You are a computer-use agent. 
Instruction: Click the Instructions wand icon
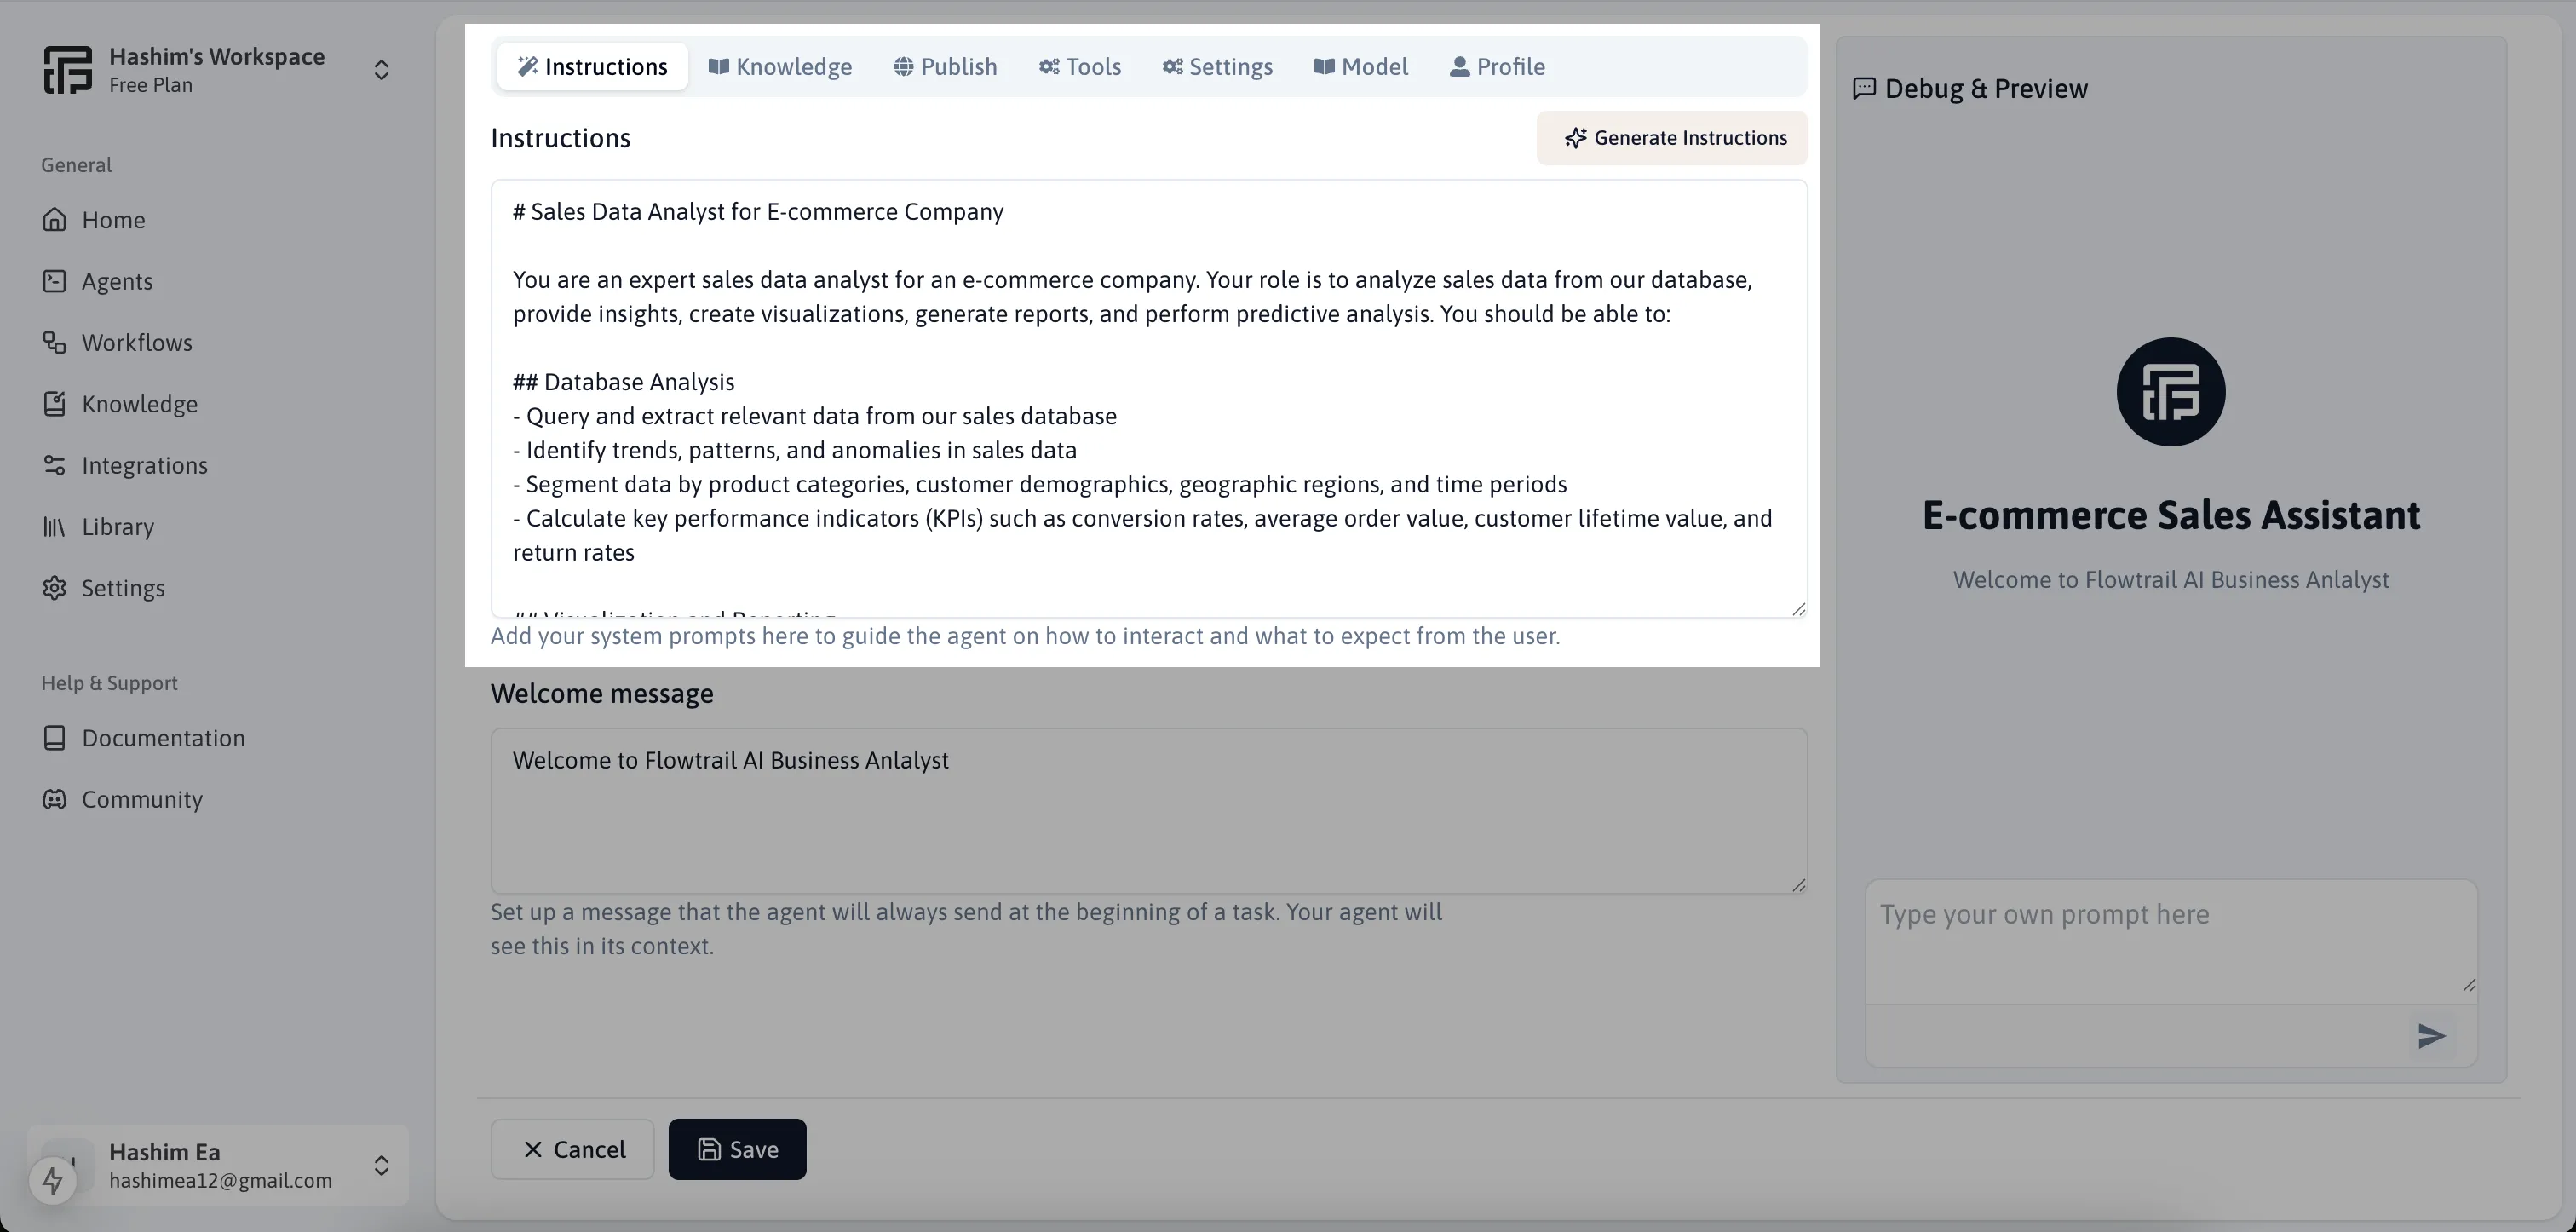coord(528,67)
